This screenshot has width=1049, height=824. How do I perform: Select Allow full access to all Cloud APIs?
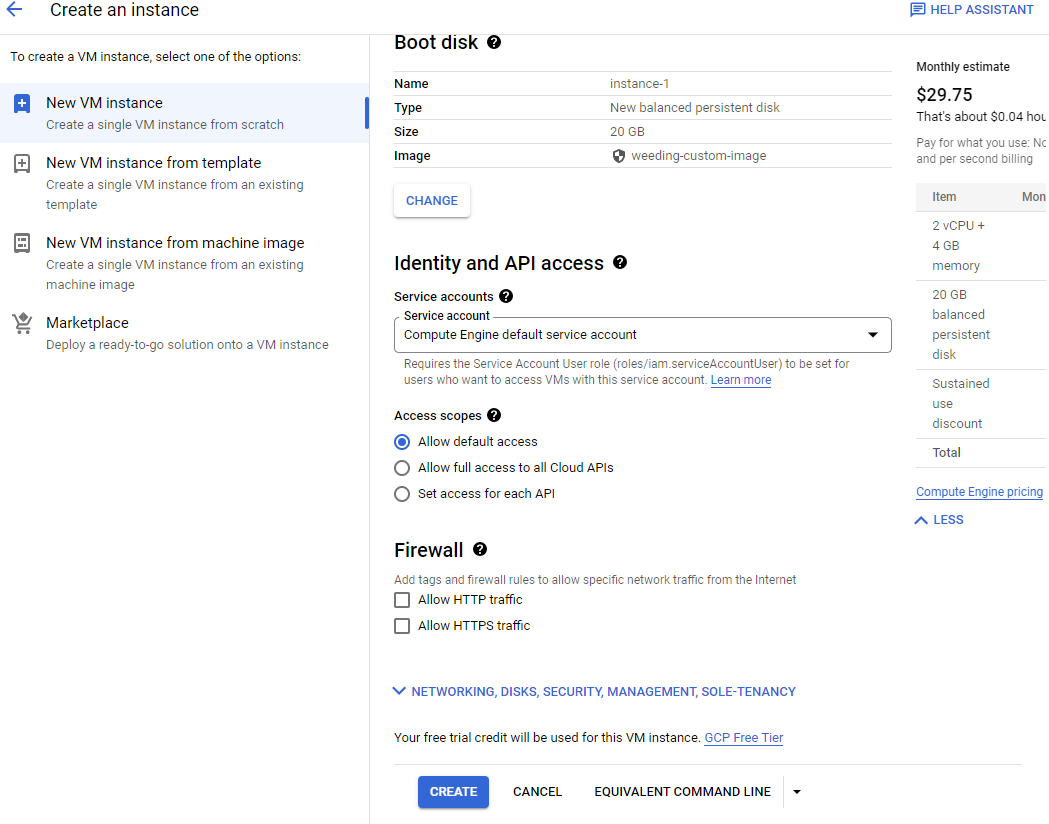402,468
